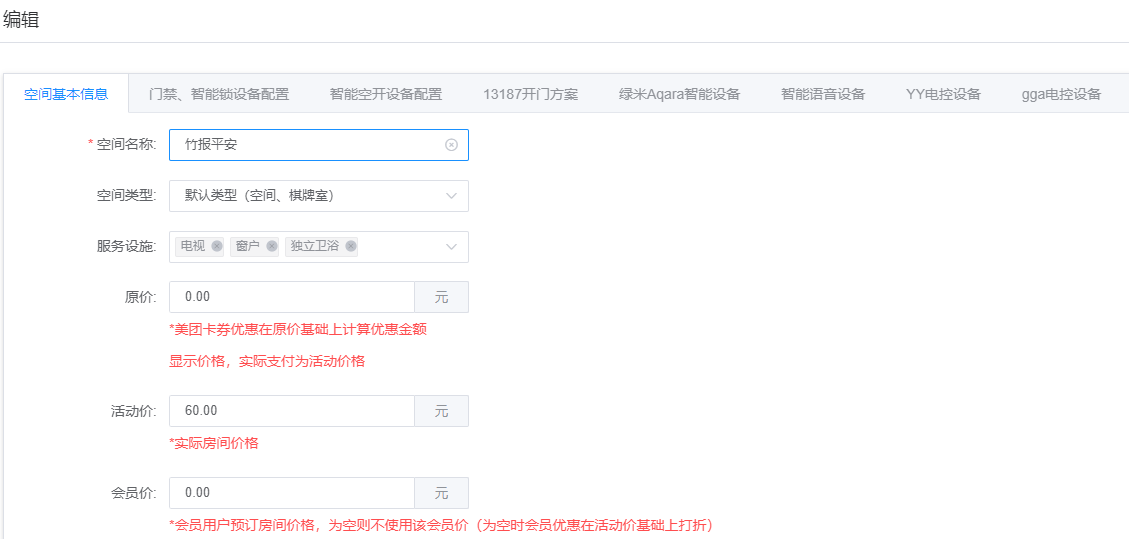Select the gga电控设备 tab
The image size is (1129, 539).
[x=1061, y=94]
